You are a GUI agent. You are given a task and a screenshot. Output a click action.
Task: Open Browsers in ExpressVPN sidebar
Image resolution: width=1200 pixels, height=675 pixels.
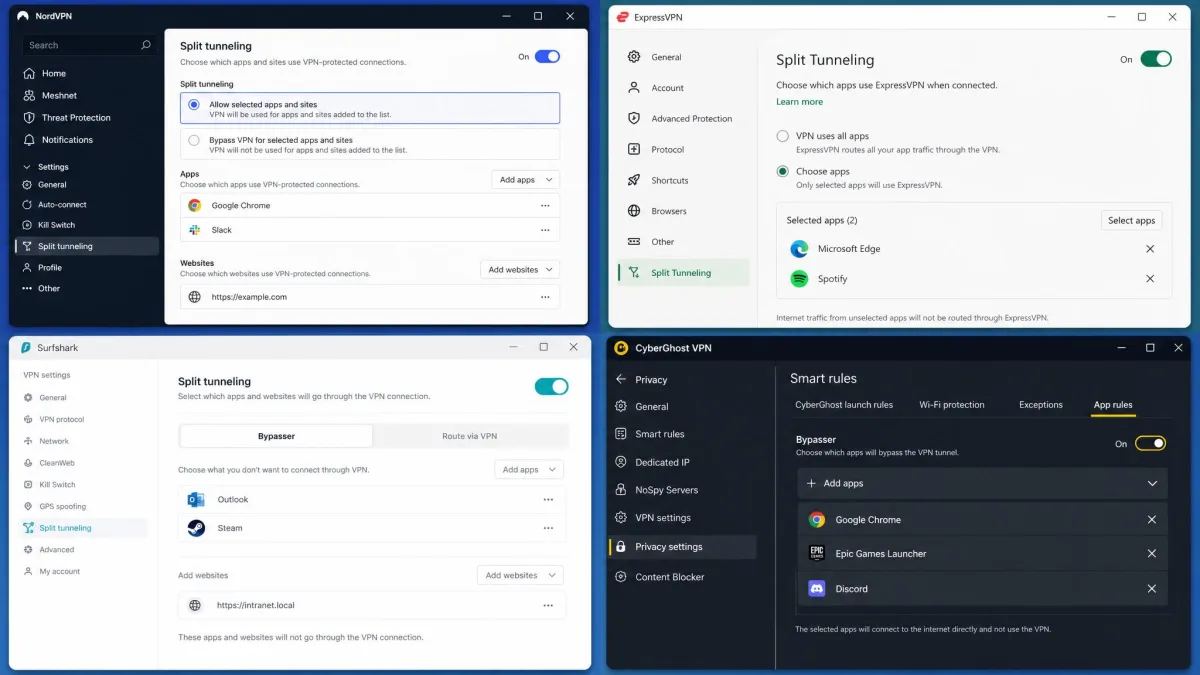coord(668,211)
